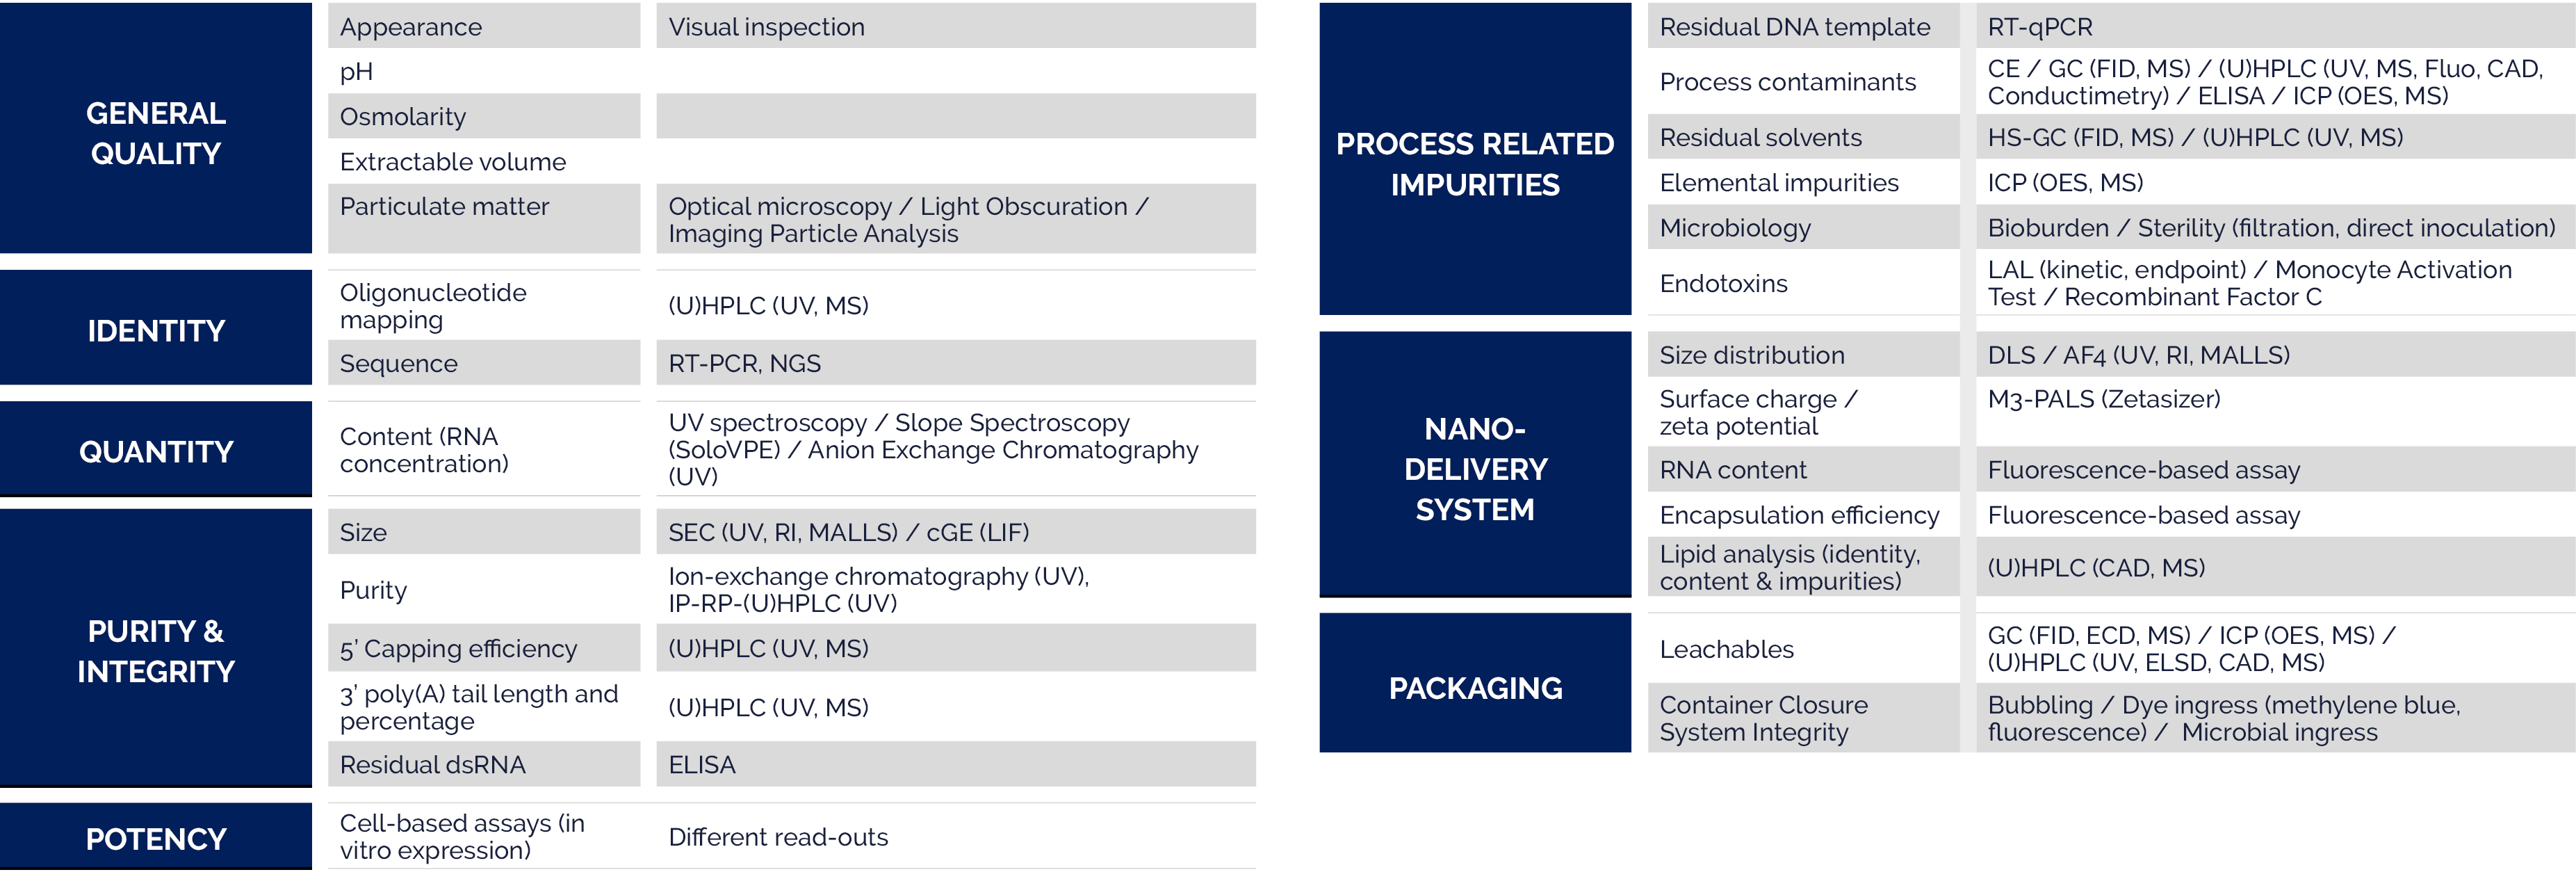
Task: Select the 5' Capping efficiency row
Action: click(484, 648)
